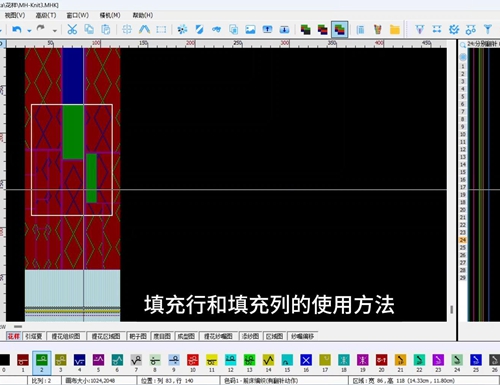Toggle the highlighted layered color squares button
Viewport: 500px width, 385px height.
[340, 30]
